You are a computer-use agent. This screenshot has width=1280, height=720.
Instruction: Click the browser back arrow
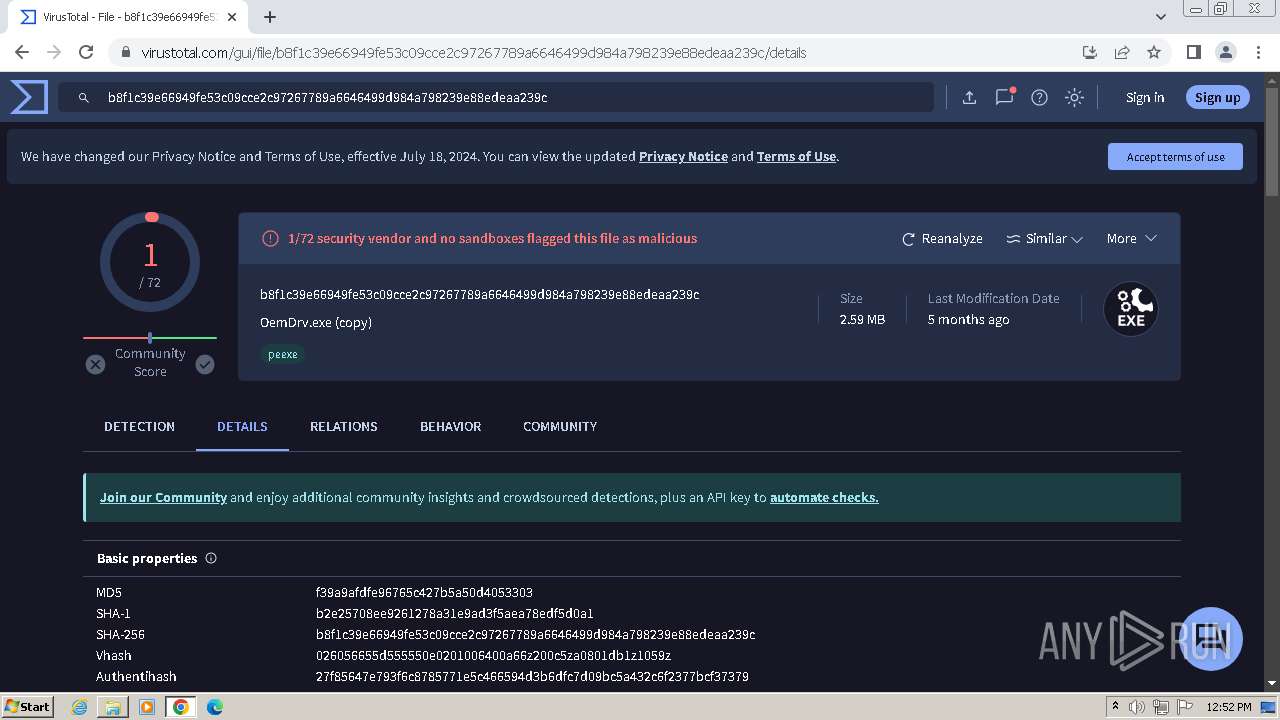[22, 52]
